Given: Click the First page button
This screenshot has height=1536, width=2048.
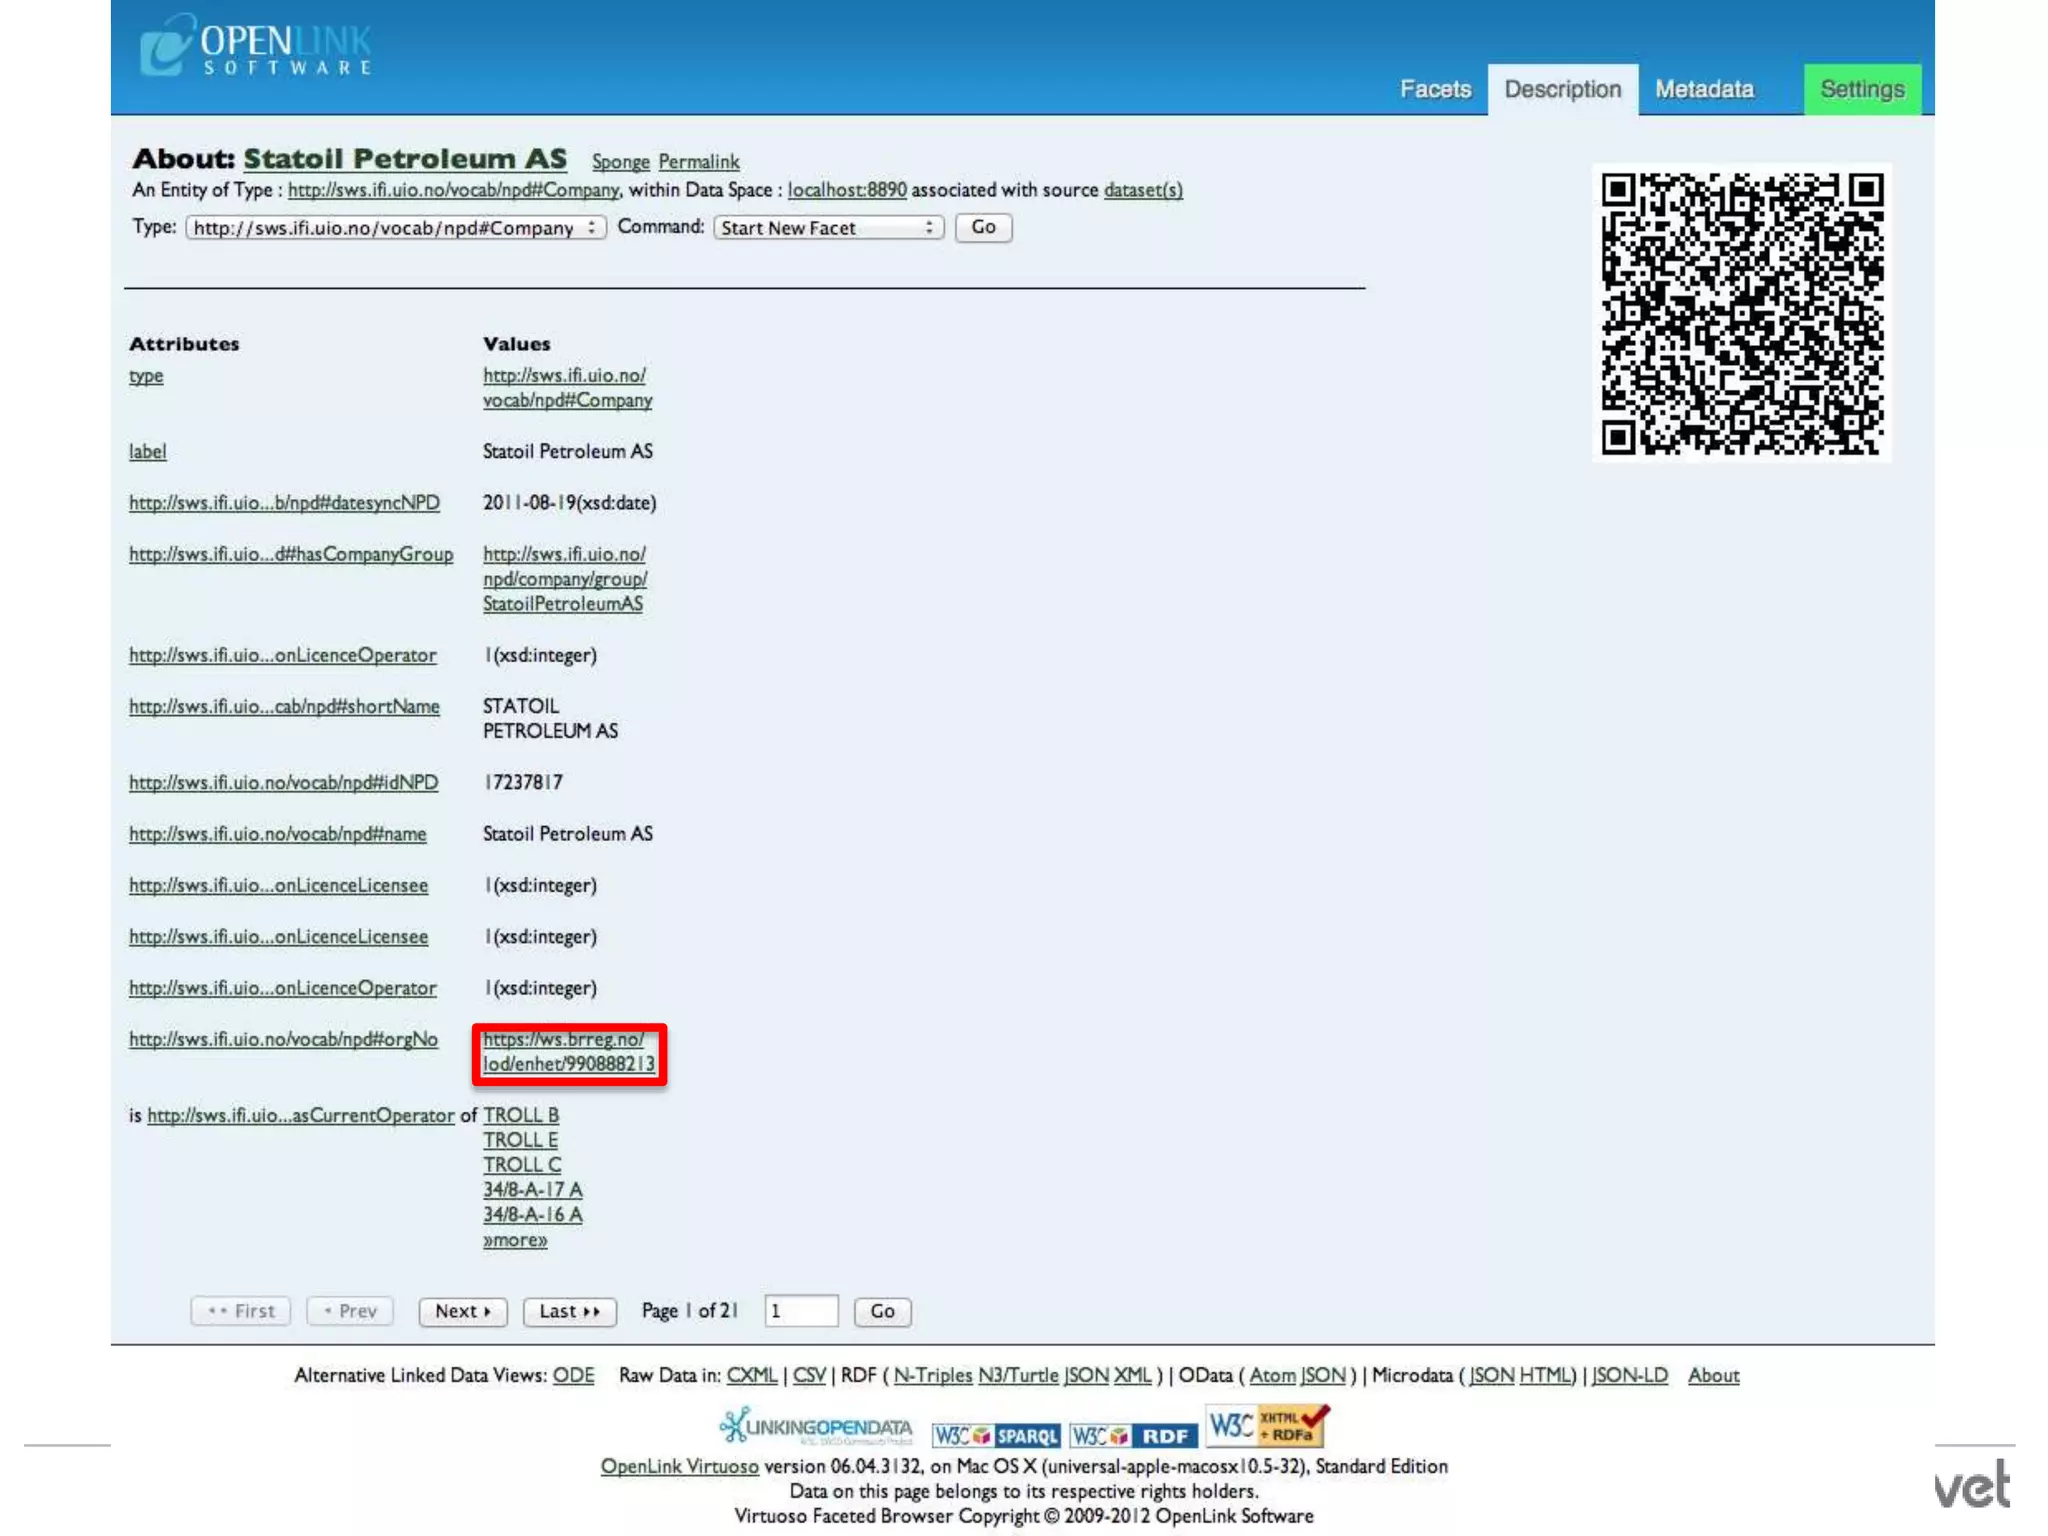Looking at the screenshot, I should click(241, 1311).
